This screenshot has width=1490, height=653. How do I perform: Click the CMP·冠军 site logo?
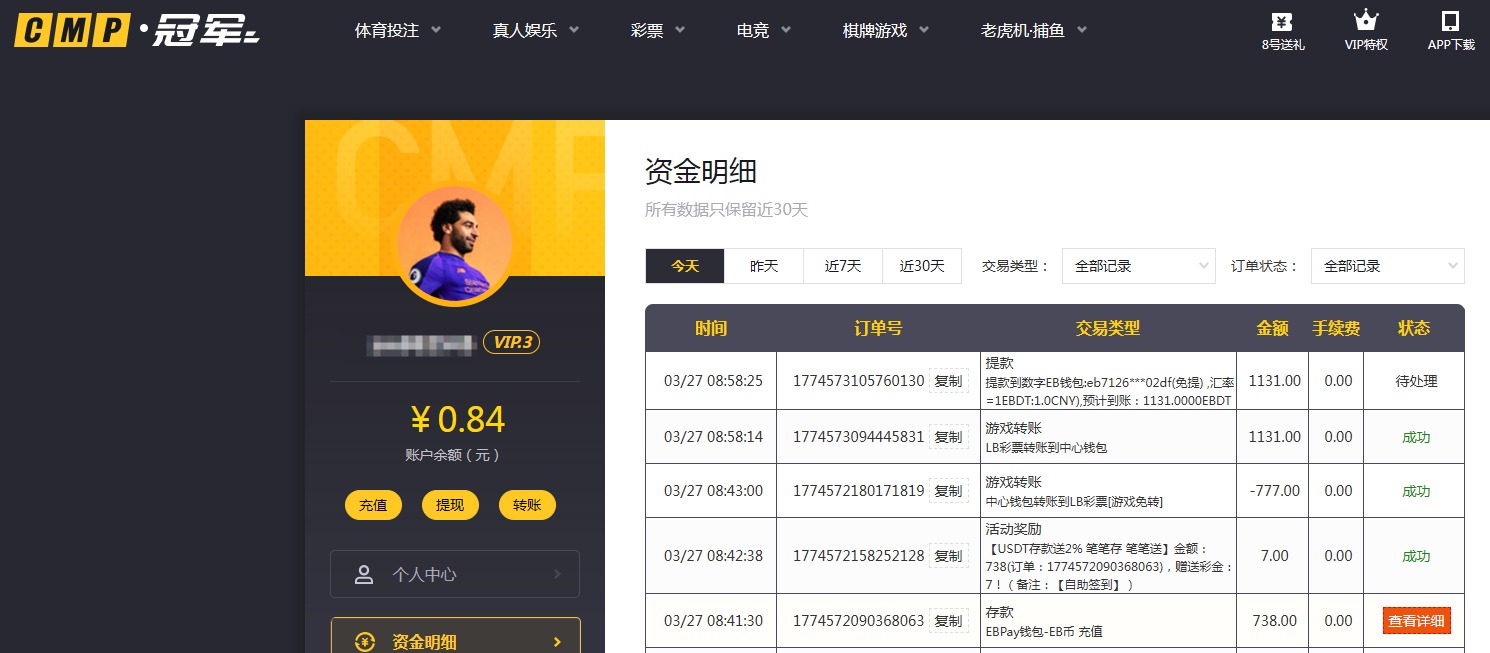135,30
